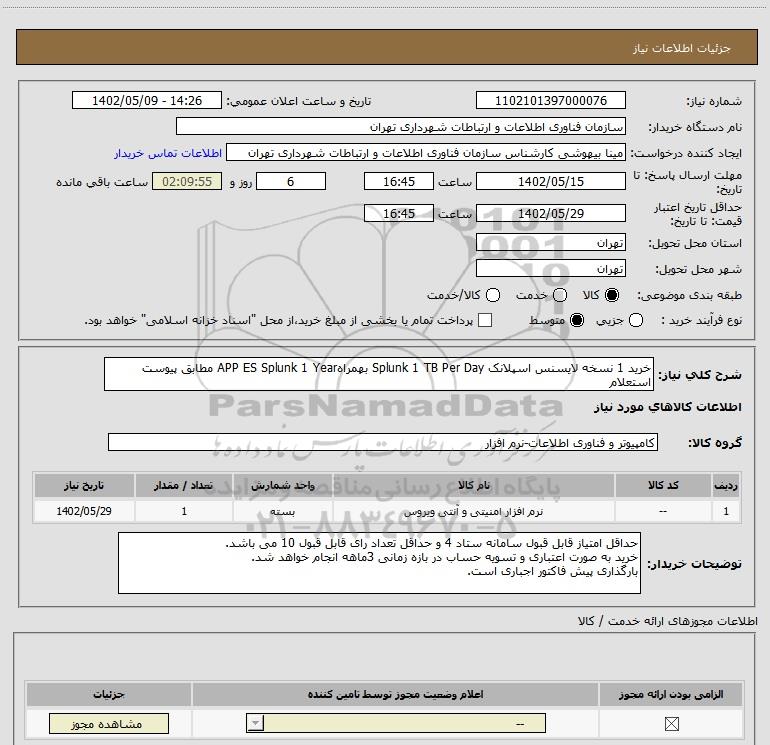Click the response deadline date 1402/05/15
The image size is (770, 745).
point(550,181)
